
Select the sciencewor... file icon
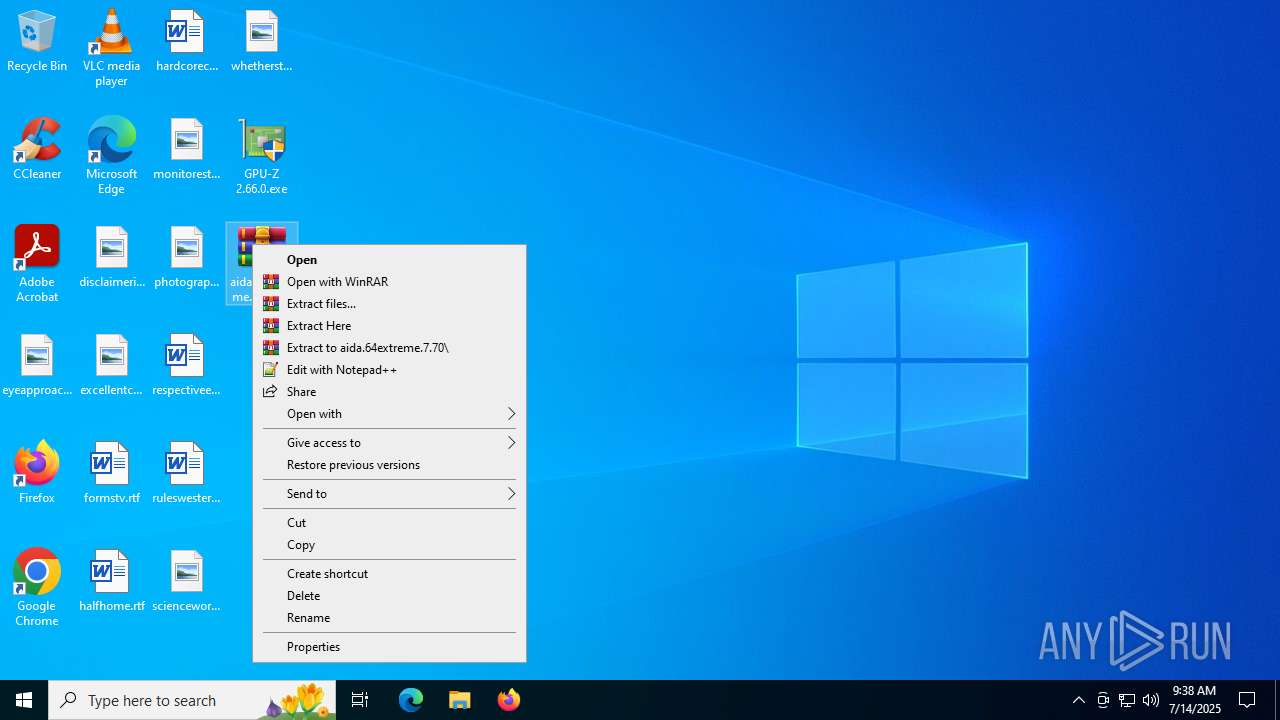(x=186, y=582)
